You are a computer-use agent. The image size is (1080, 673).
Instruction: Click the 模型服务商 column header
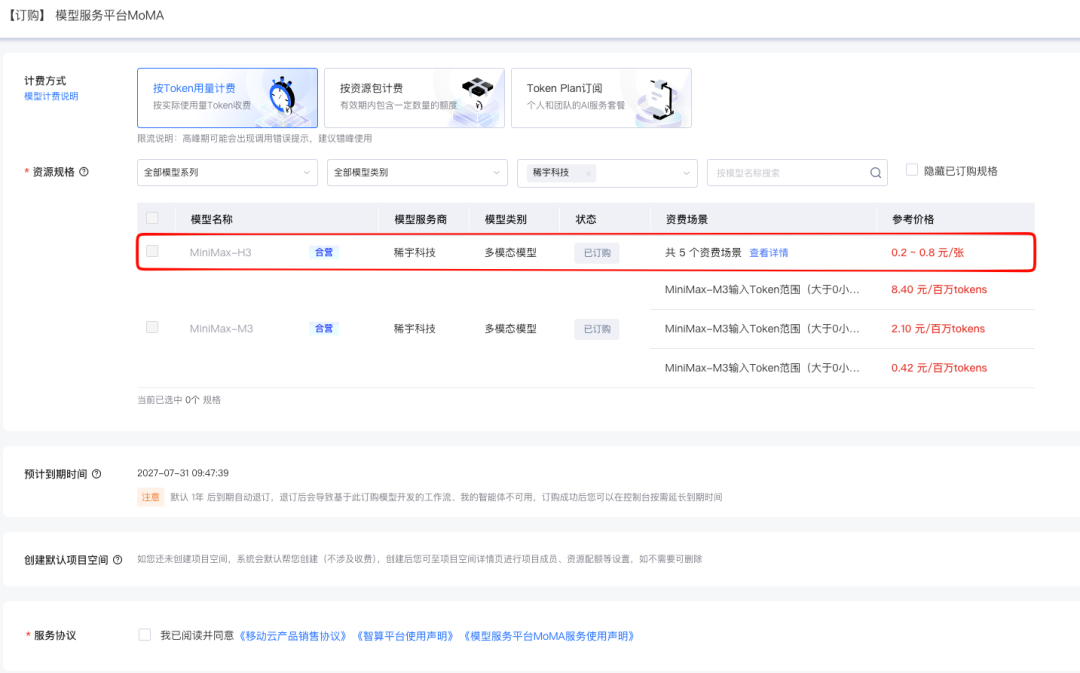pos(420,219)
